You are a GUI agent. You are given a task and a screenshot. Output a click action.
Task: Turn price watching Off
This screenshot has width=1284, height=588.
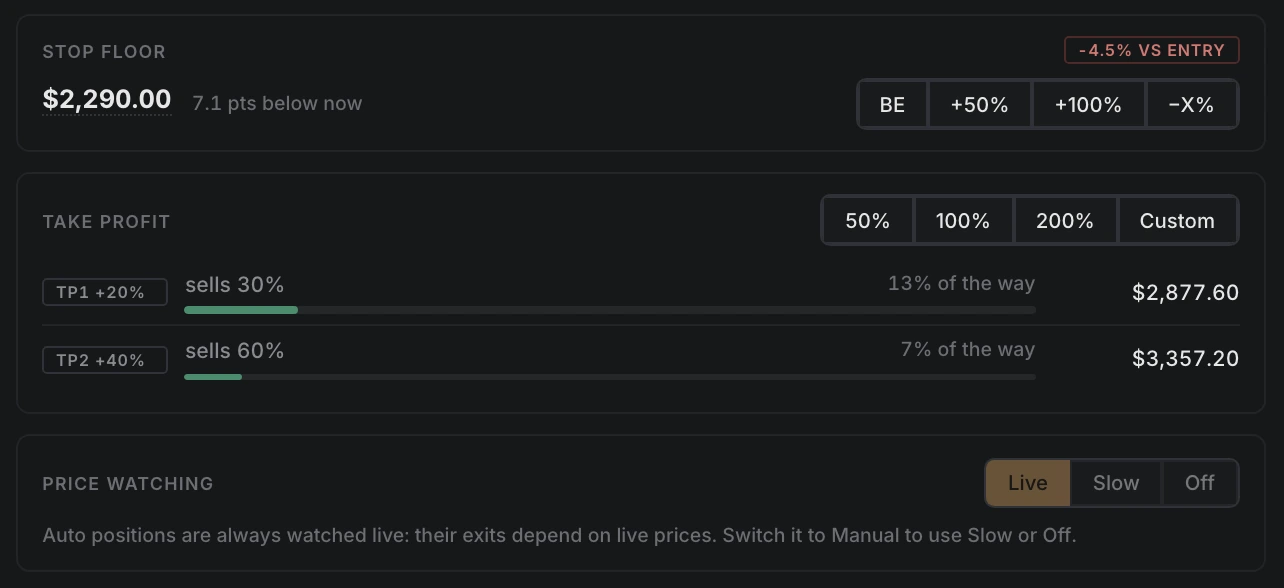click(x=1200, y=483)
